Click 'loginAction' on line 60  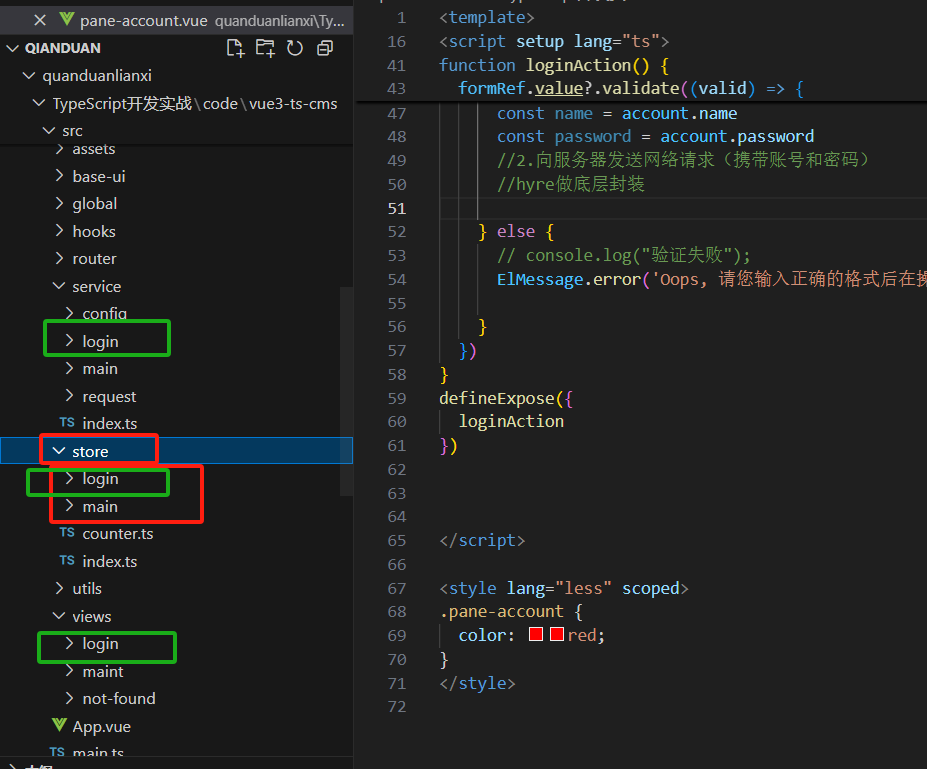click(x=511, y=421)
